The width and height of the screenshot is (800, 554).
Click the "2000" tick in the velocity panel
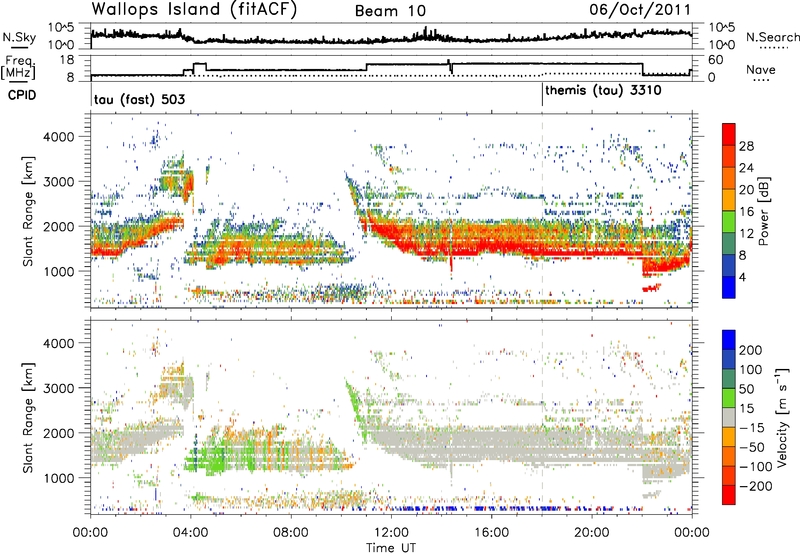click(58, 433)
